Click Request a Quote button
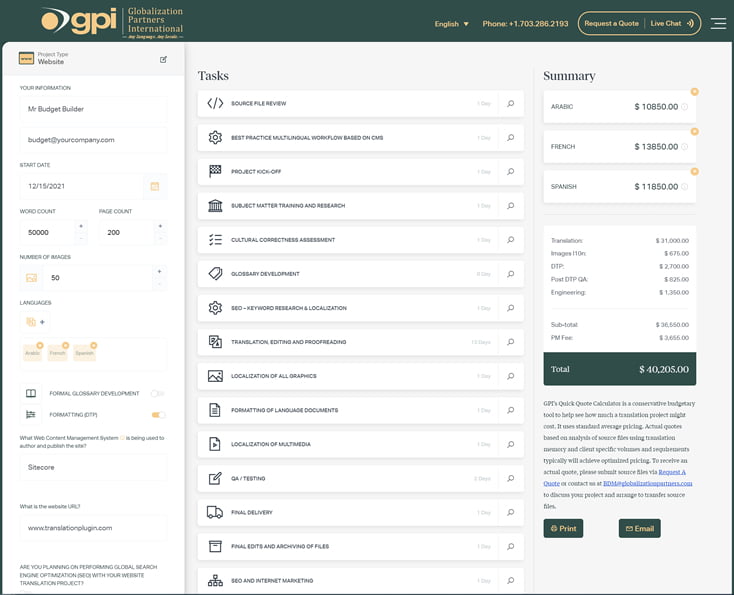 click(611, 23)
